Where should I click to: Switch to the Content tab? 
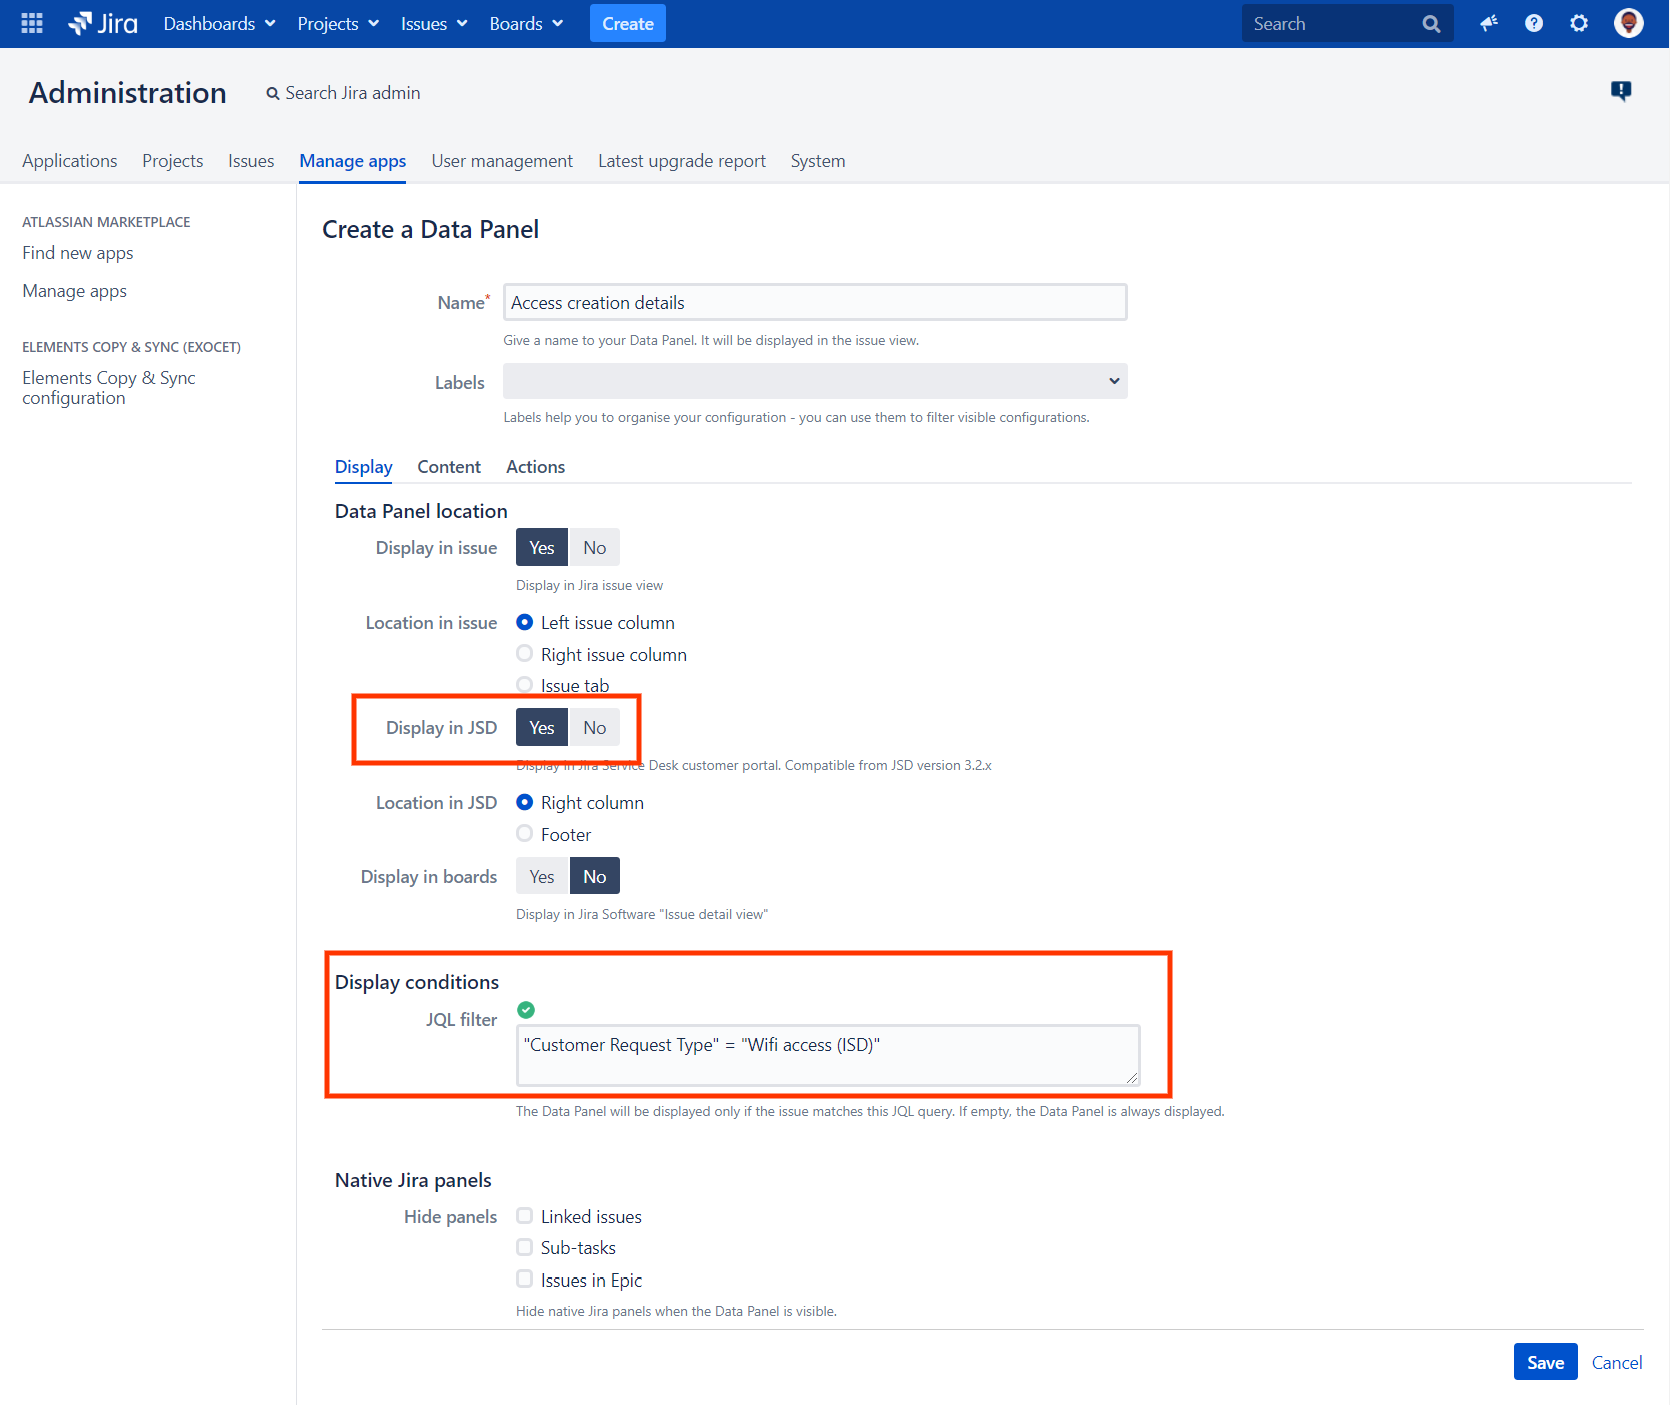448,466
